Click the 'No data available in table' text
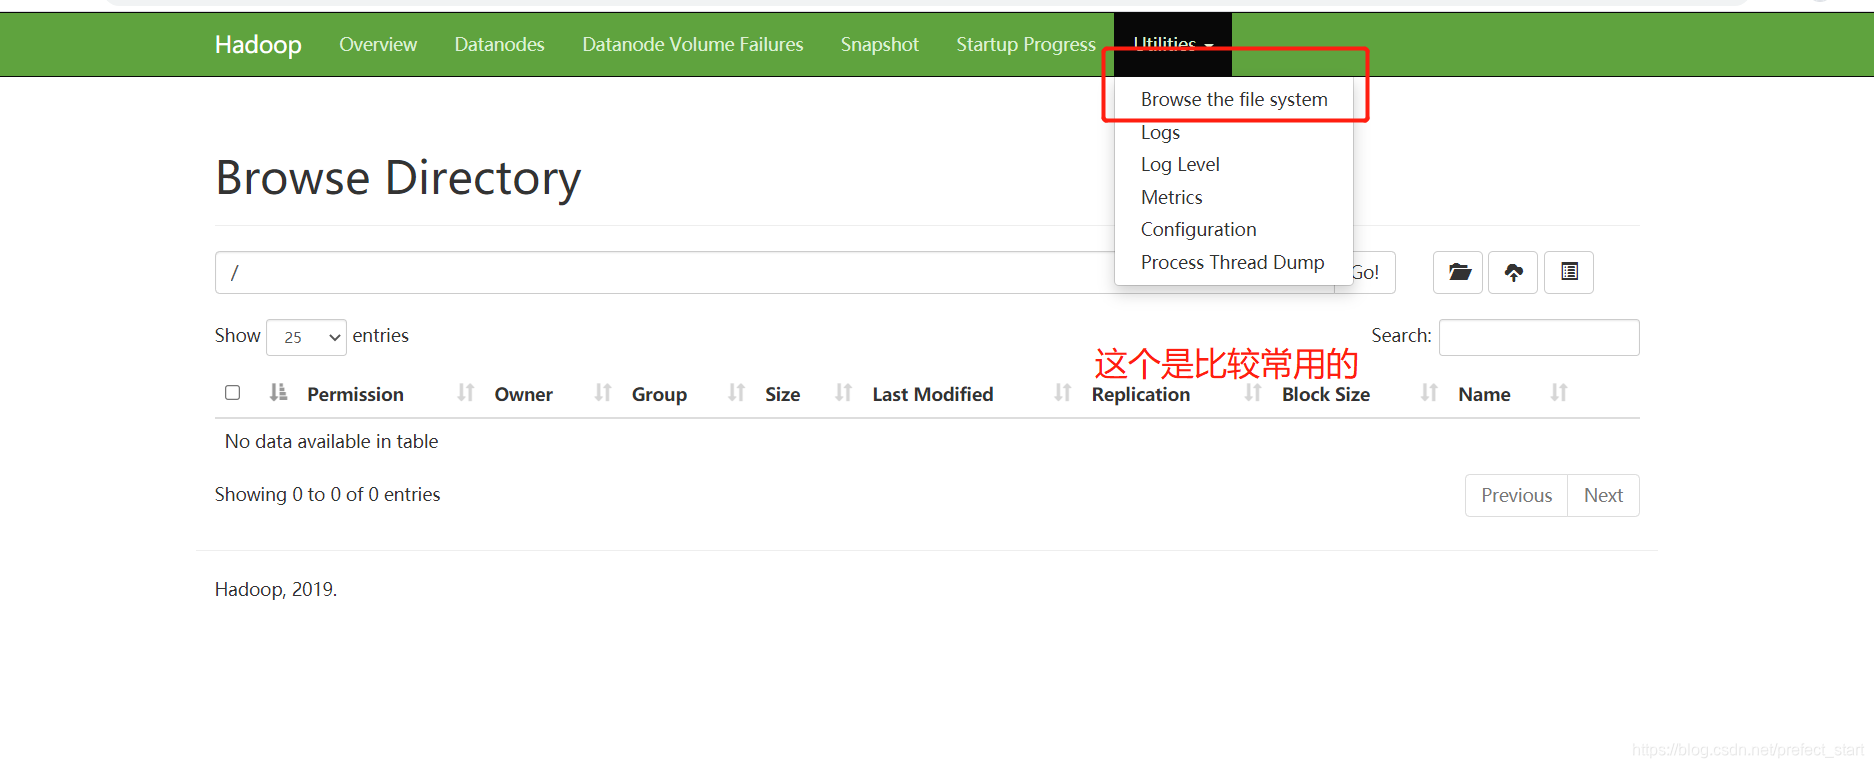The image size is (1874, 768). click(331, 441)
